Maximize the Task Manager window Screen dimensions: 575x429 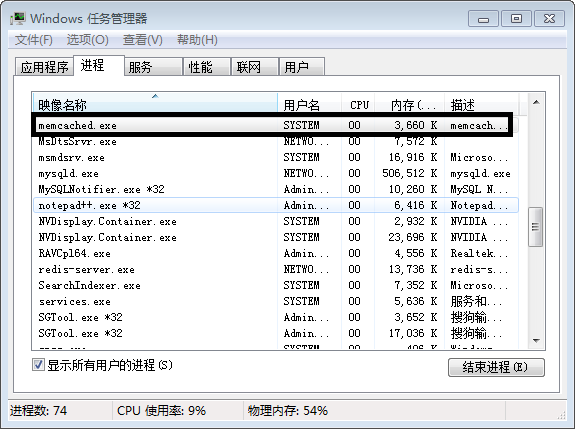pos(516,19)
